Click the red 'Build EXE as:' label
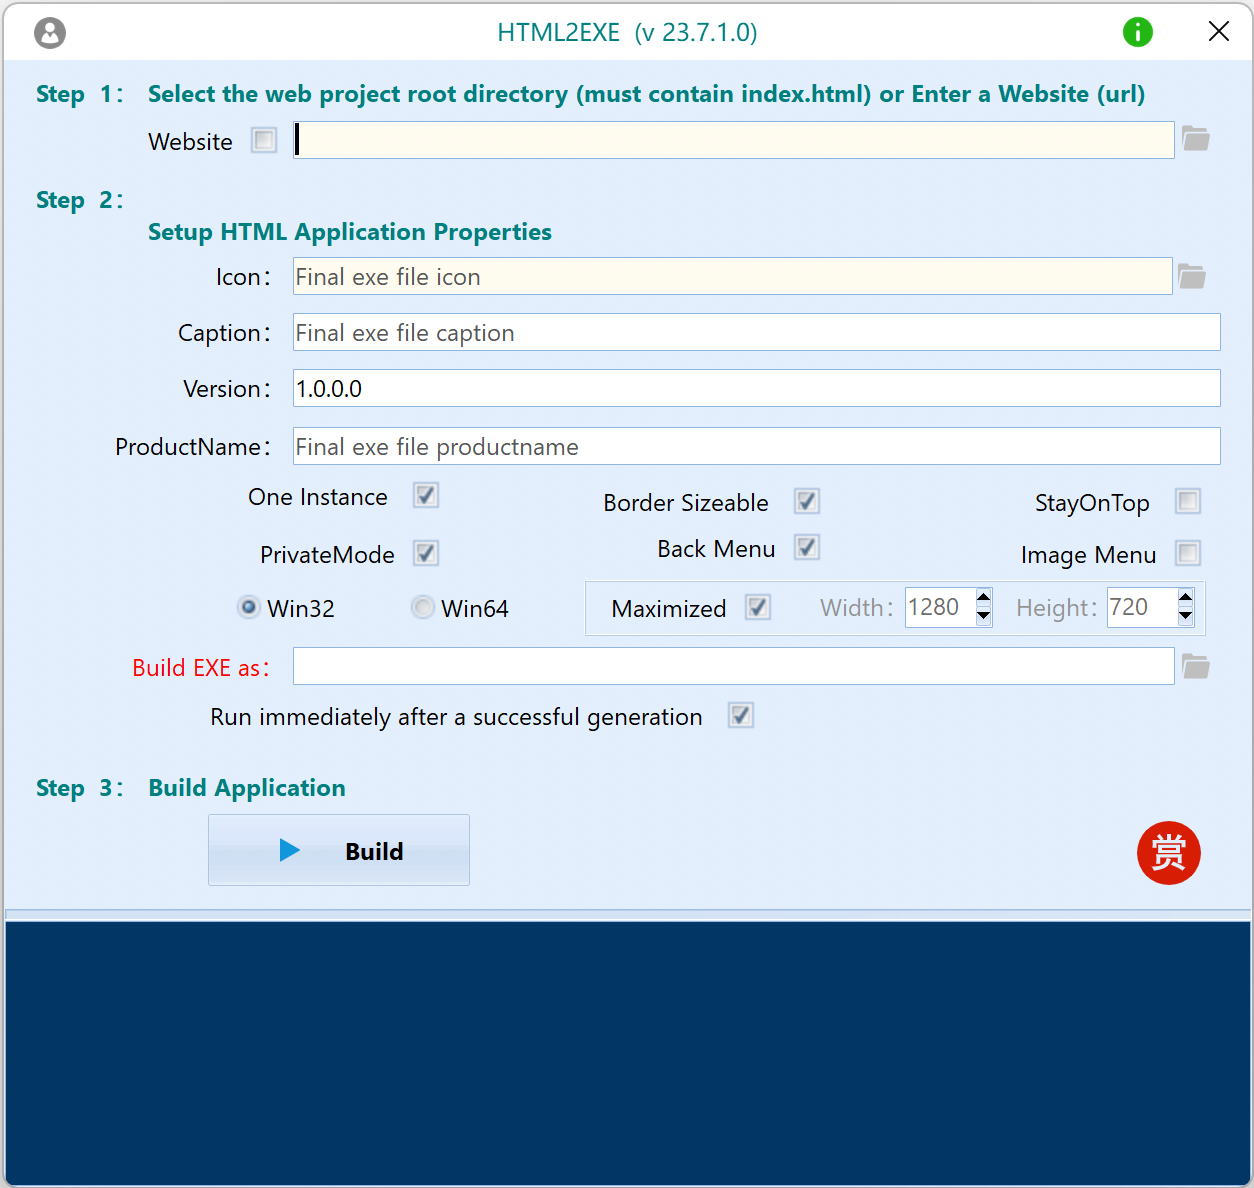The height and width of the screenshot is (1188, 1254). pos(201,667)
